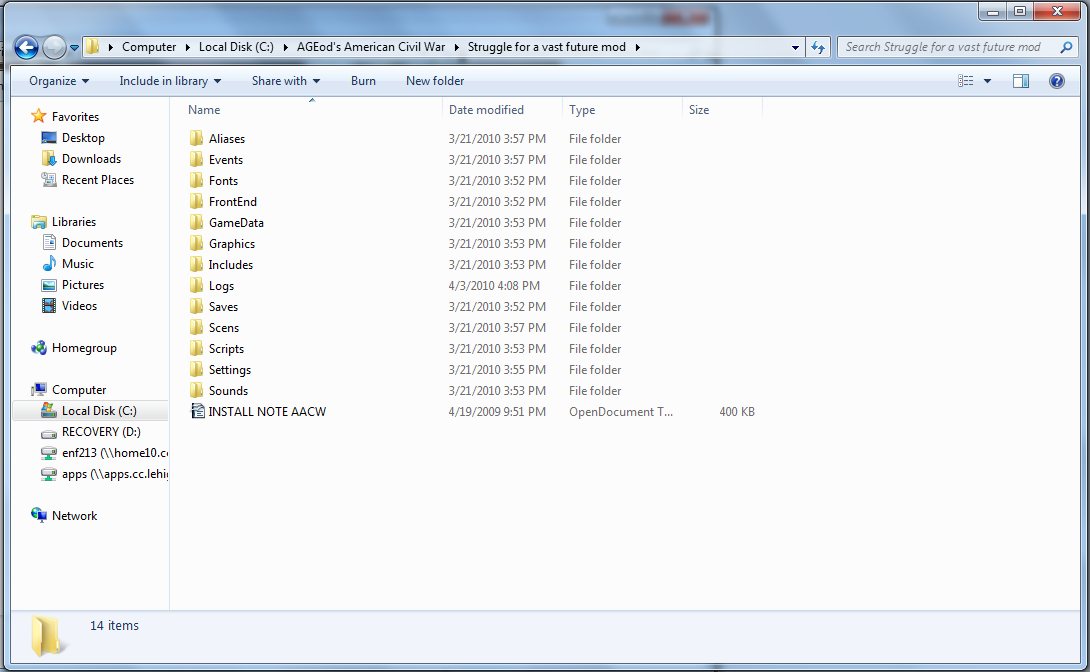Click the Burn toolbar button
This screenshot has width=1090, height=672.
coord(363,81)
